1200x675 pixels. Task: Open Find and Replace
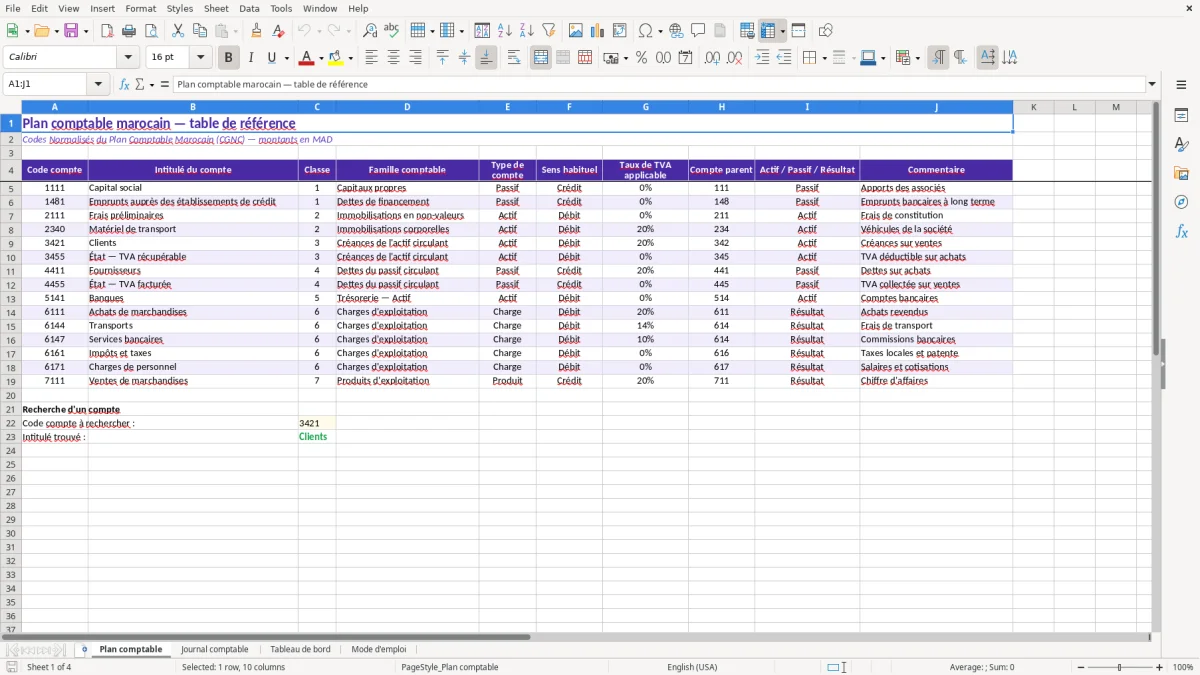[370, 31]
